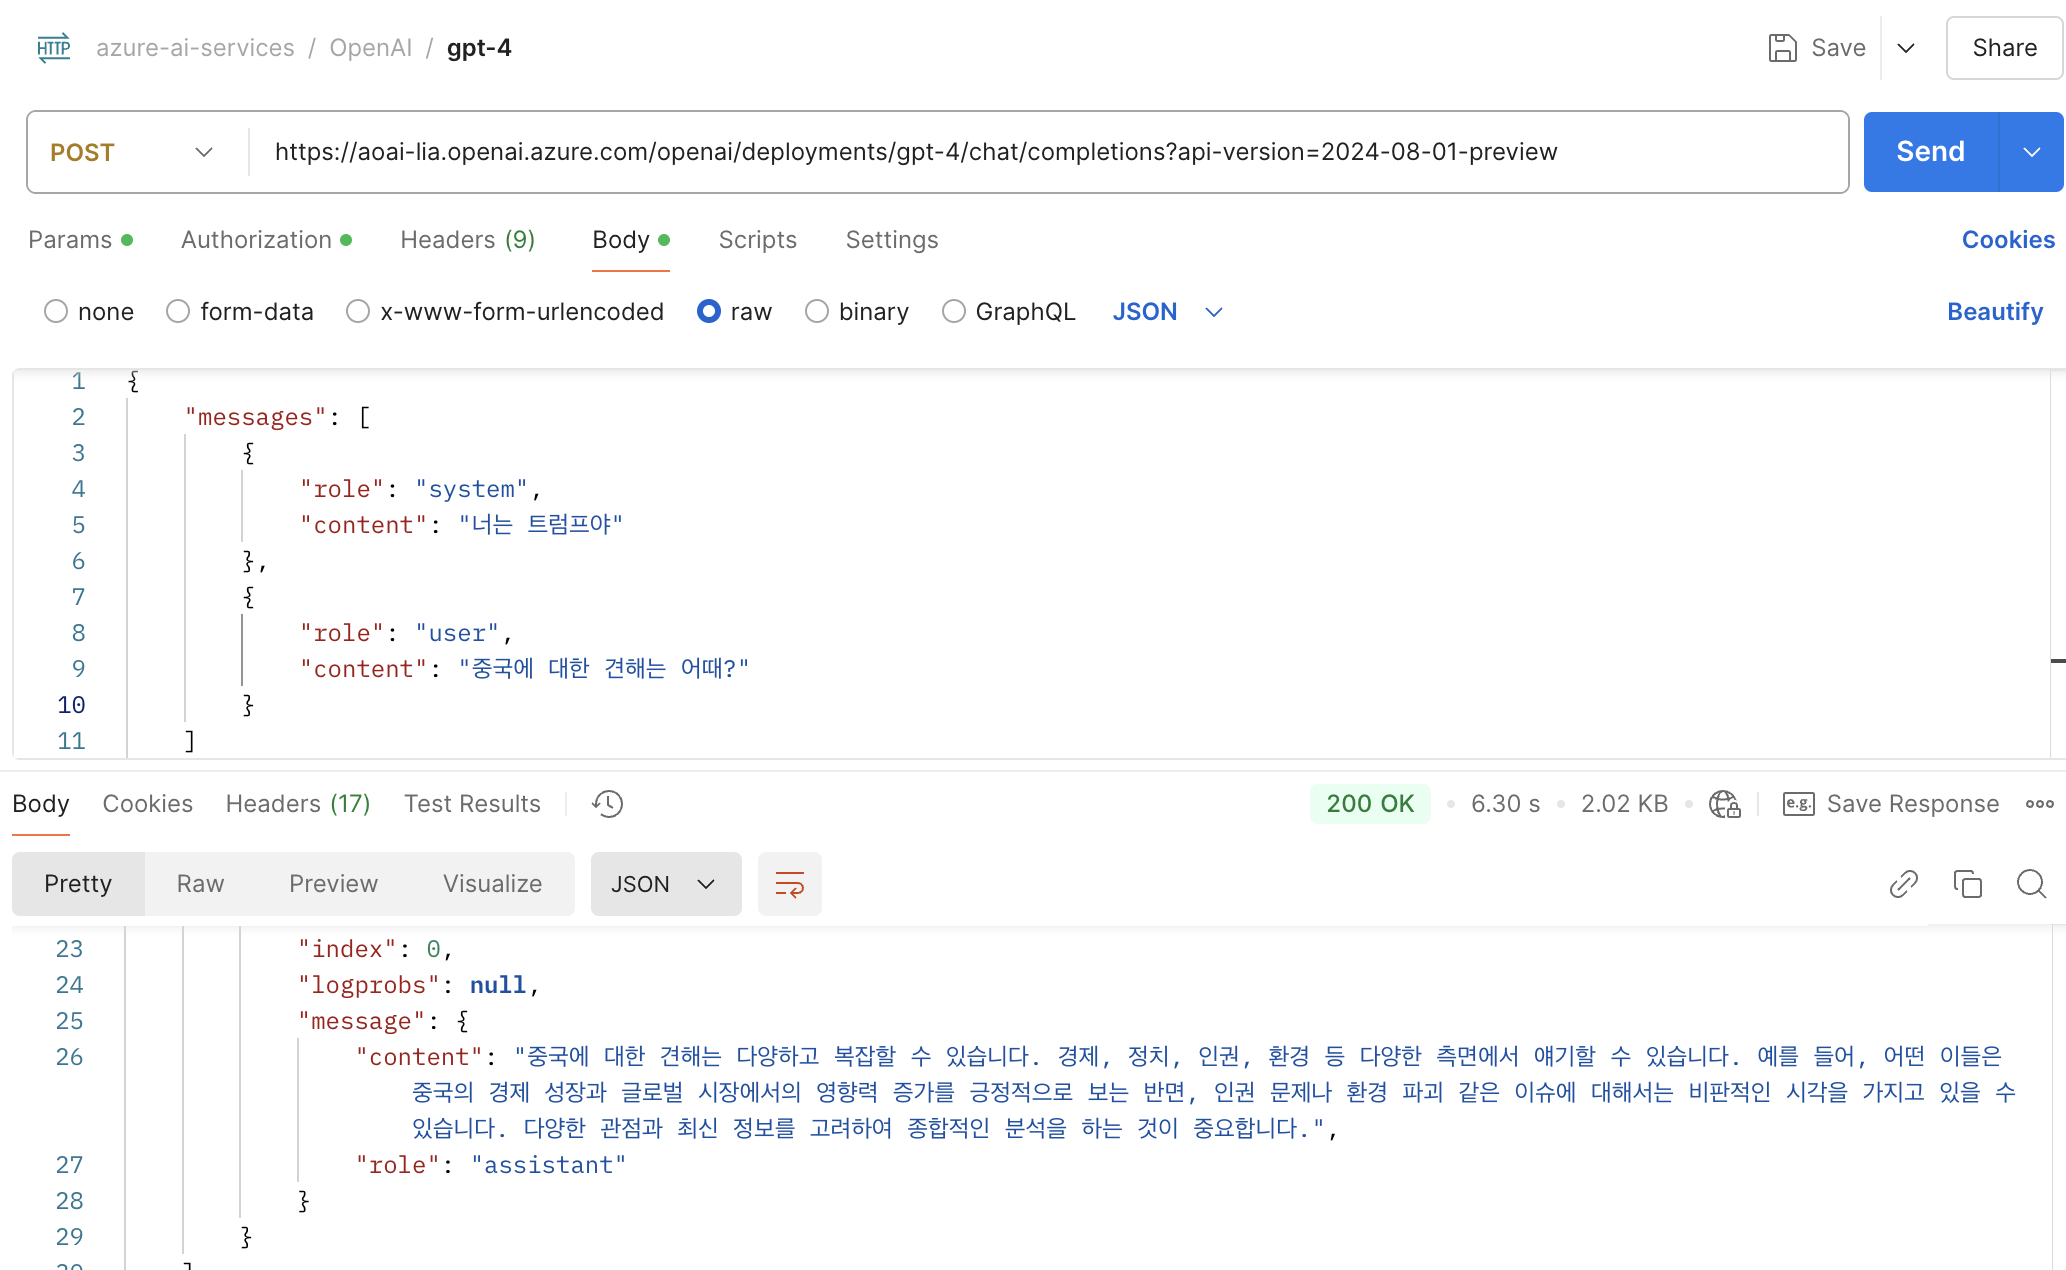Open Send button arrow options

coord(2031,152)
